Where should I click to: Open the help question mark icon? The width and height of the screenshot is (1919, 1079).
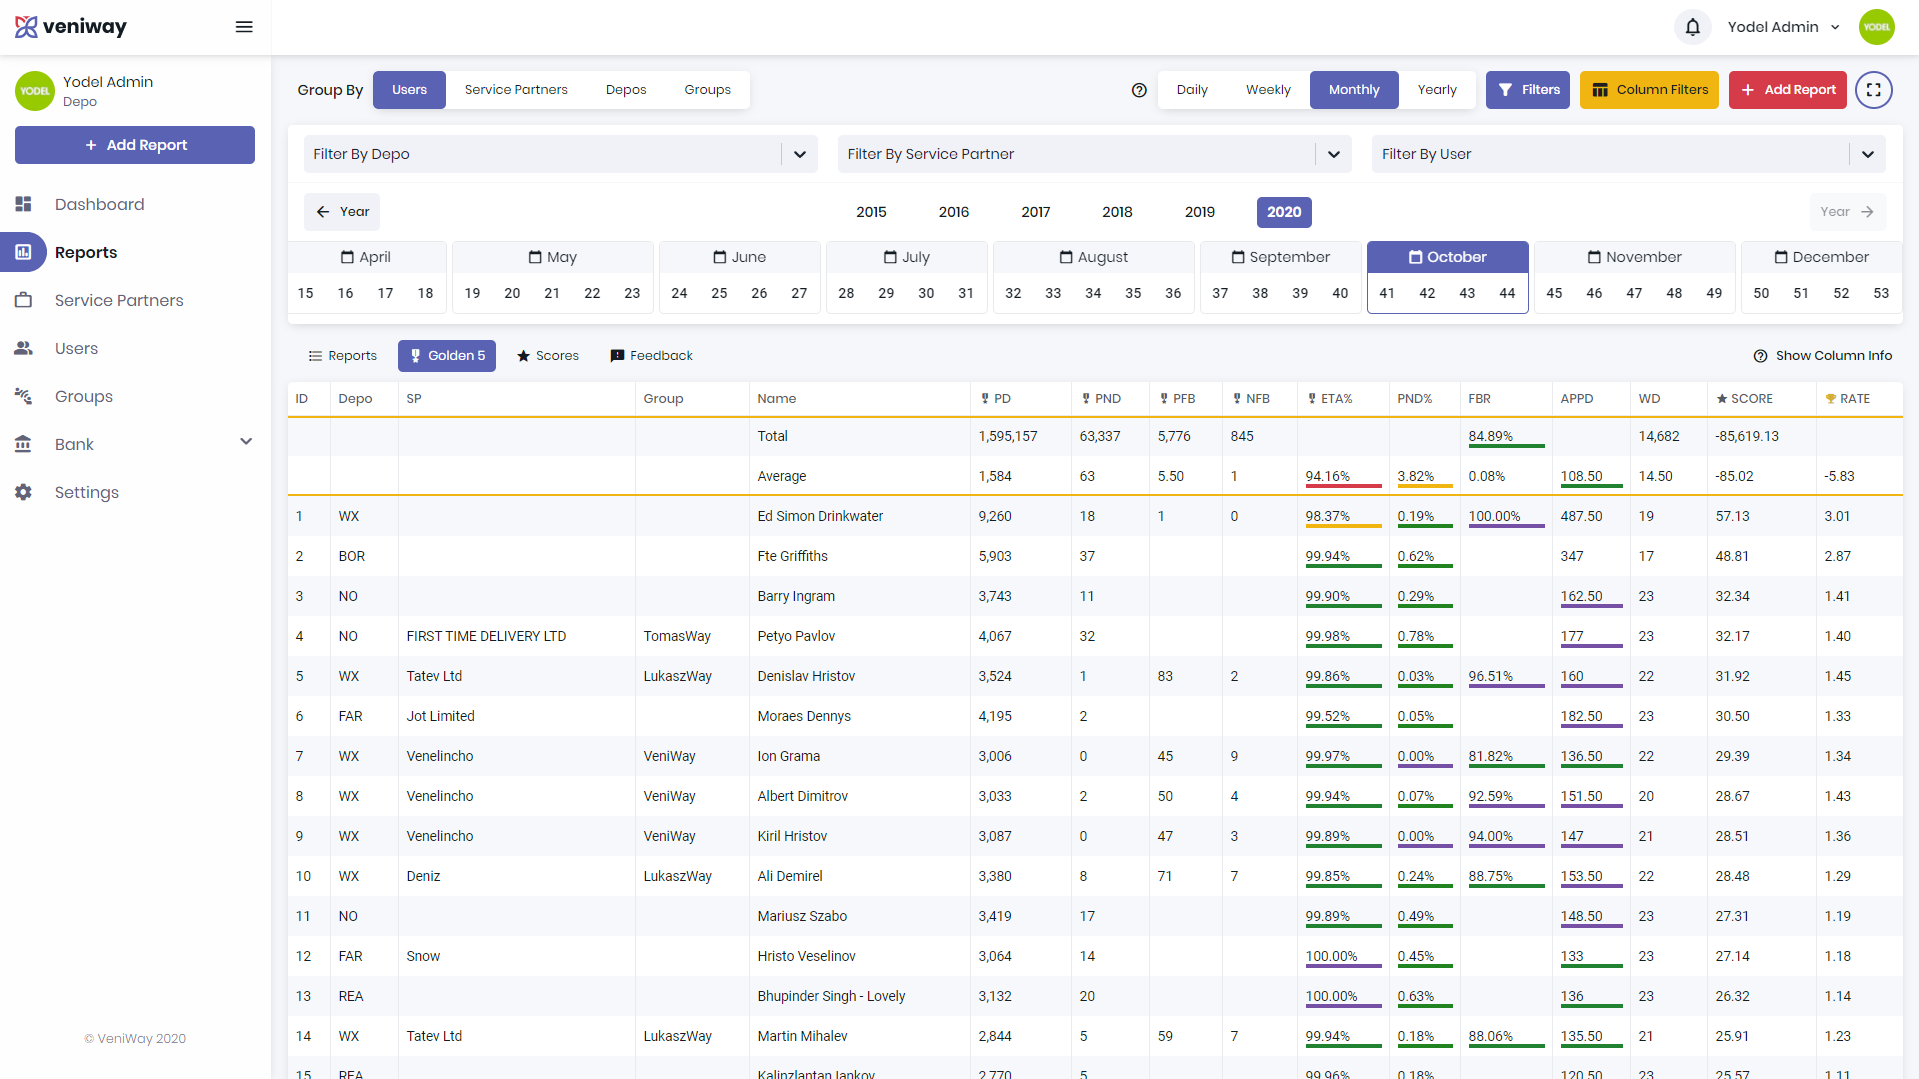coord(1138,90)
